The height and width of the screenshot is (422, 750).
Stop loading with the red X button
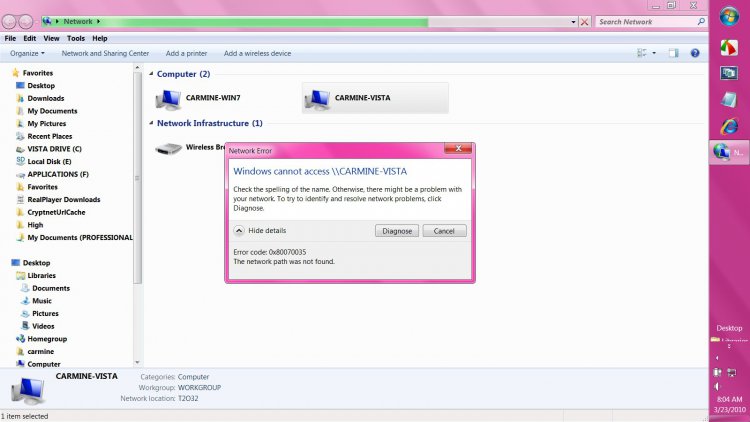(x=585, y=22)
